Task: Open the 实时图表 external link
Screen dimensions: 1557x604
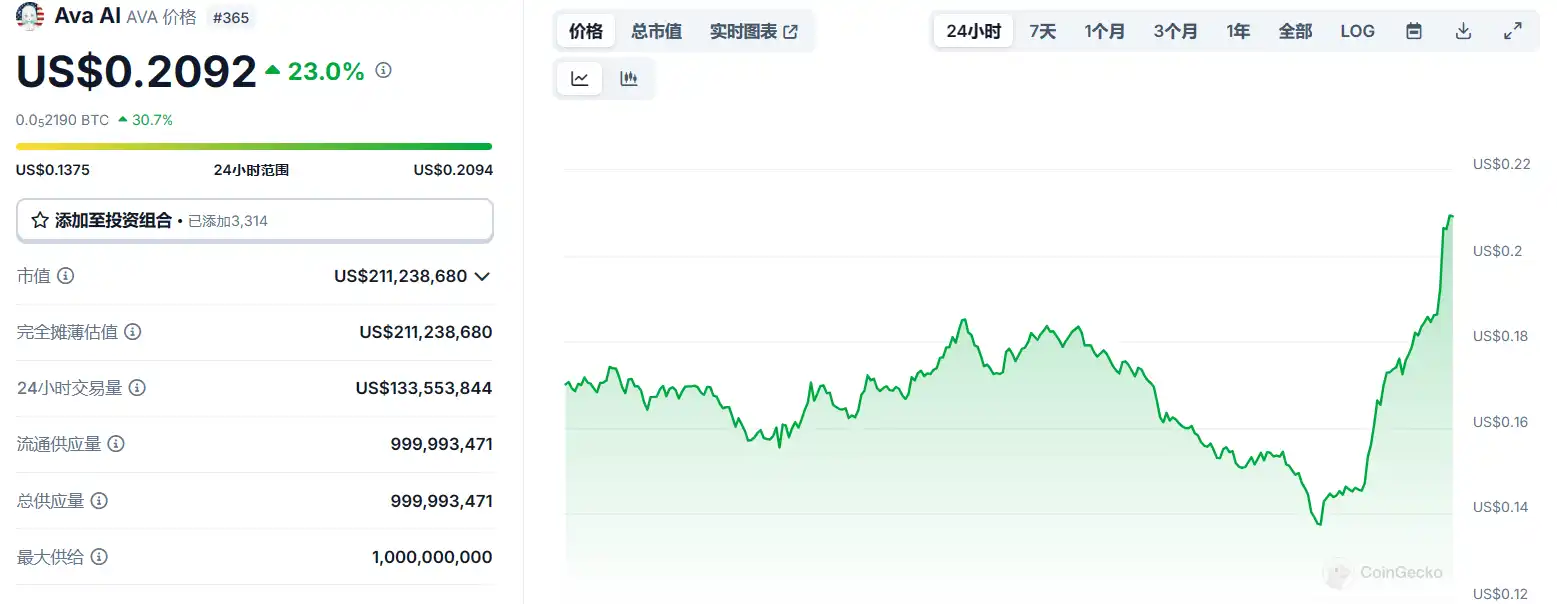Action: click(753, 31)
